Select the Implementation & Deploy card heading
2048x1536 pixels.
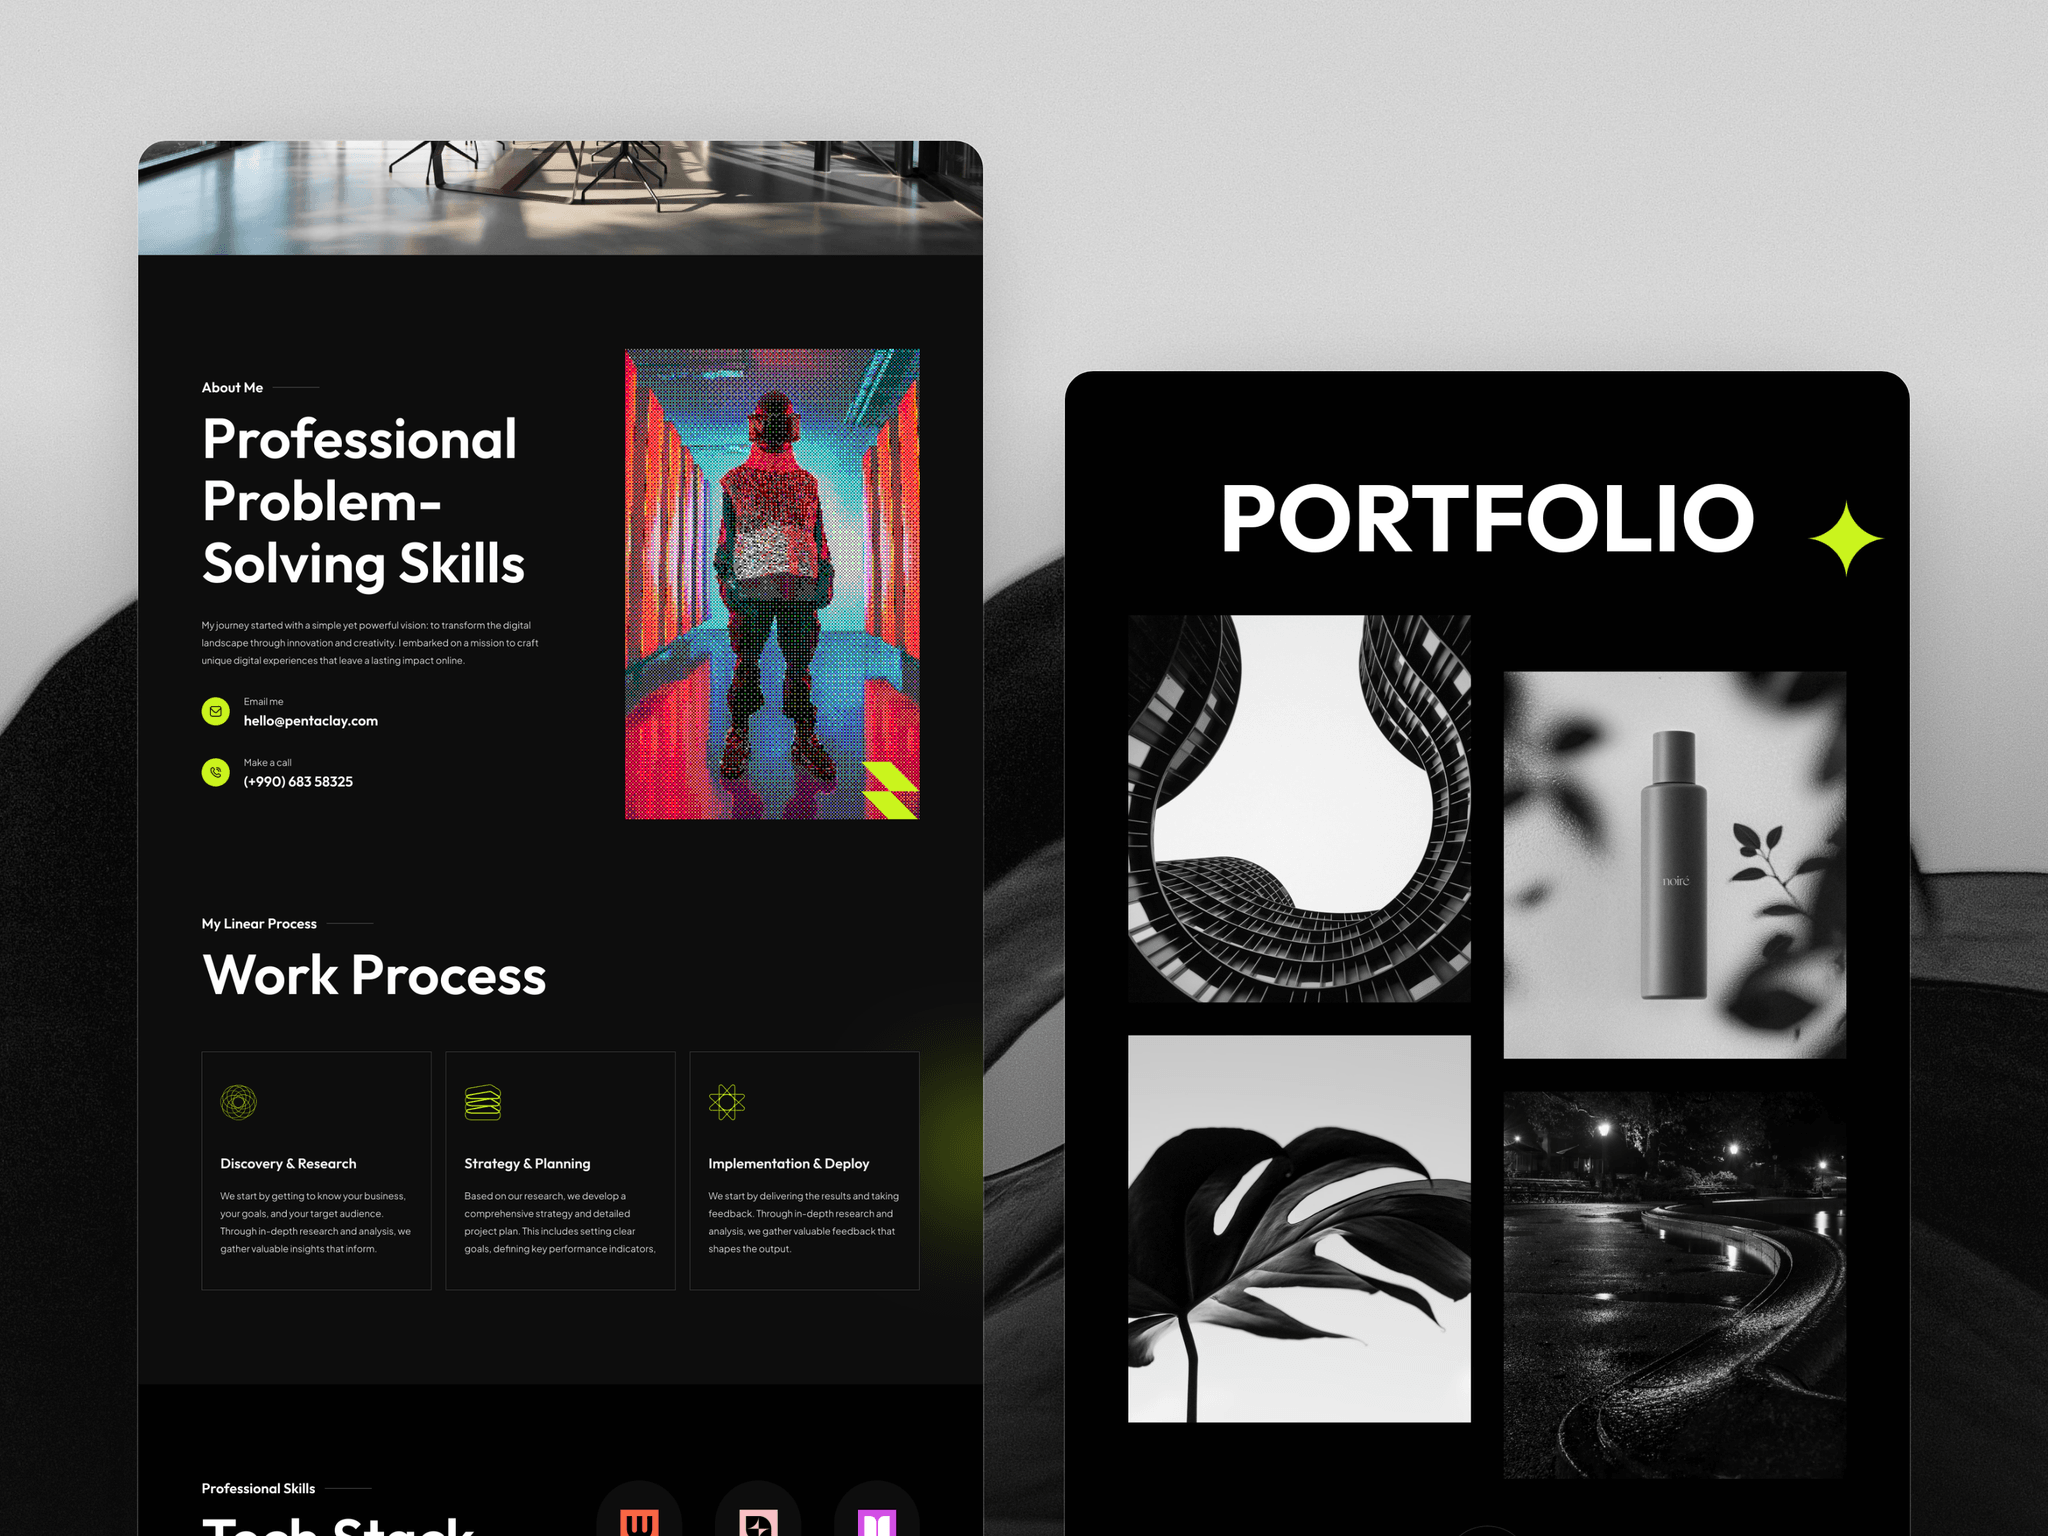[x=788, y=1164]
